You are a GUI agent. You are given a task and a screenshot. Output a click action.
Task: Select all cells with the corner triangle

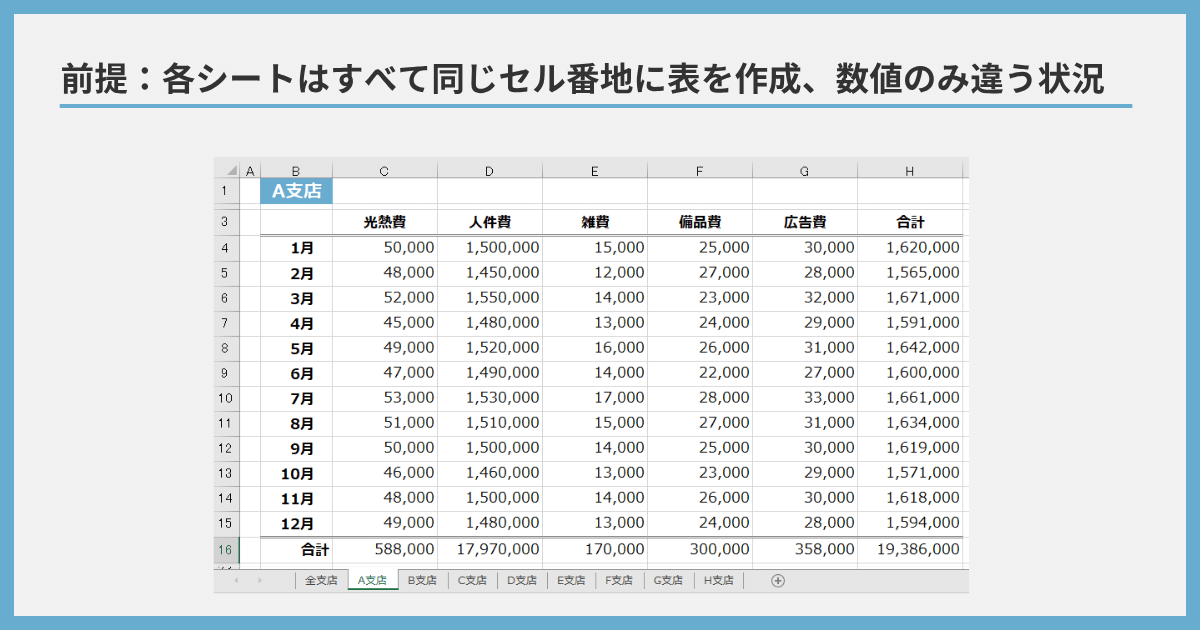(x=229, y=169)
